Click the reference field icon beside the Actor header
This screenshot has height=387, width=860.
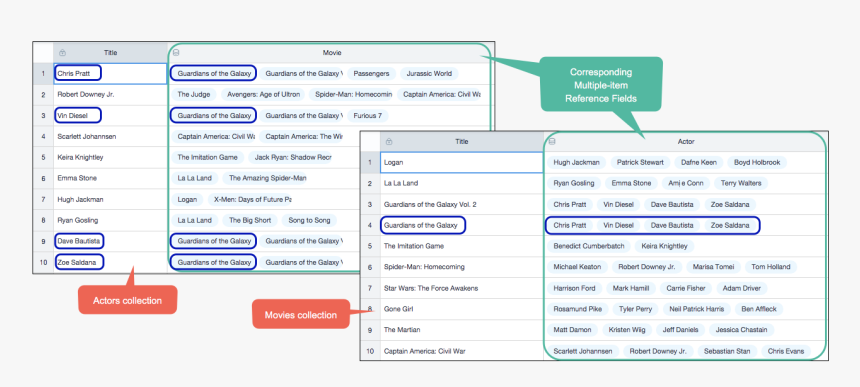point(552,141)
